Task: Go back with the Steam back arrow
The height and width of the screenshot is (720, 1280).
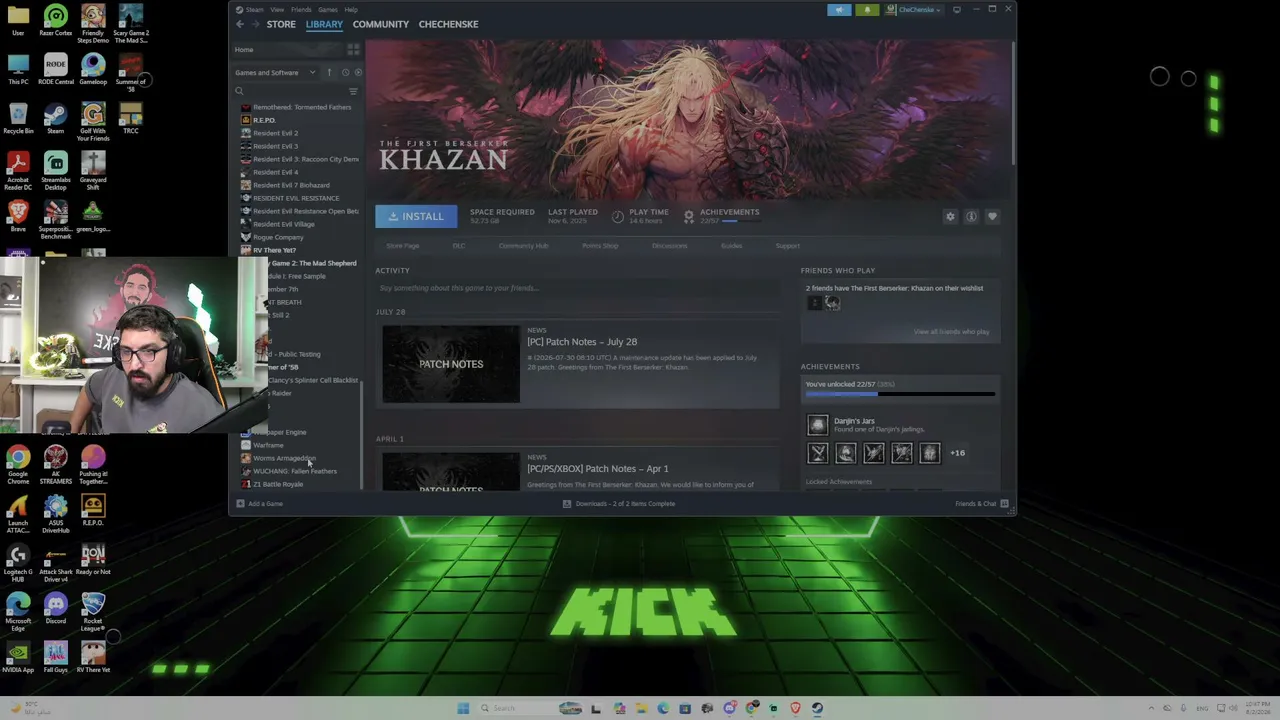Action: pyautogui.click(x=240, y=24)
